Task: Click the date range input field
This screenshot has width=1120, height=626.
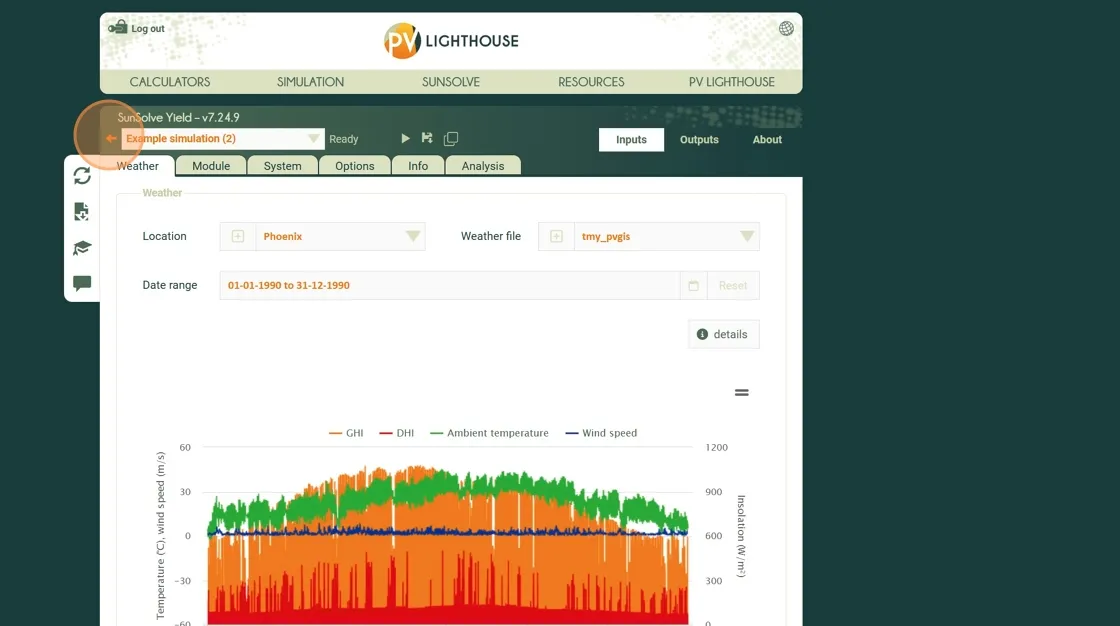Action: coord(450,286)
